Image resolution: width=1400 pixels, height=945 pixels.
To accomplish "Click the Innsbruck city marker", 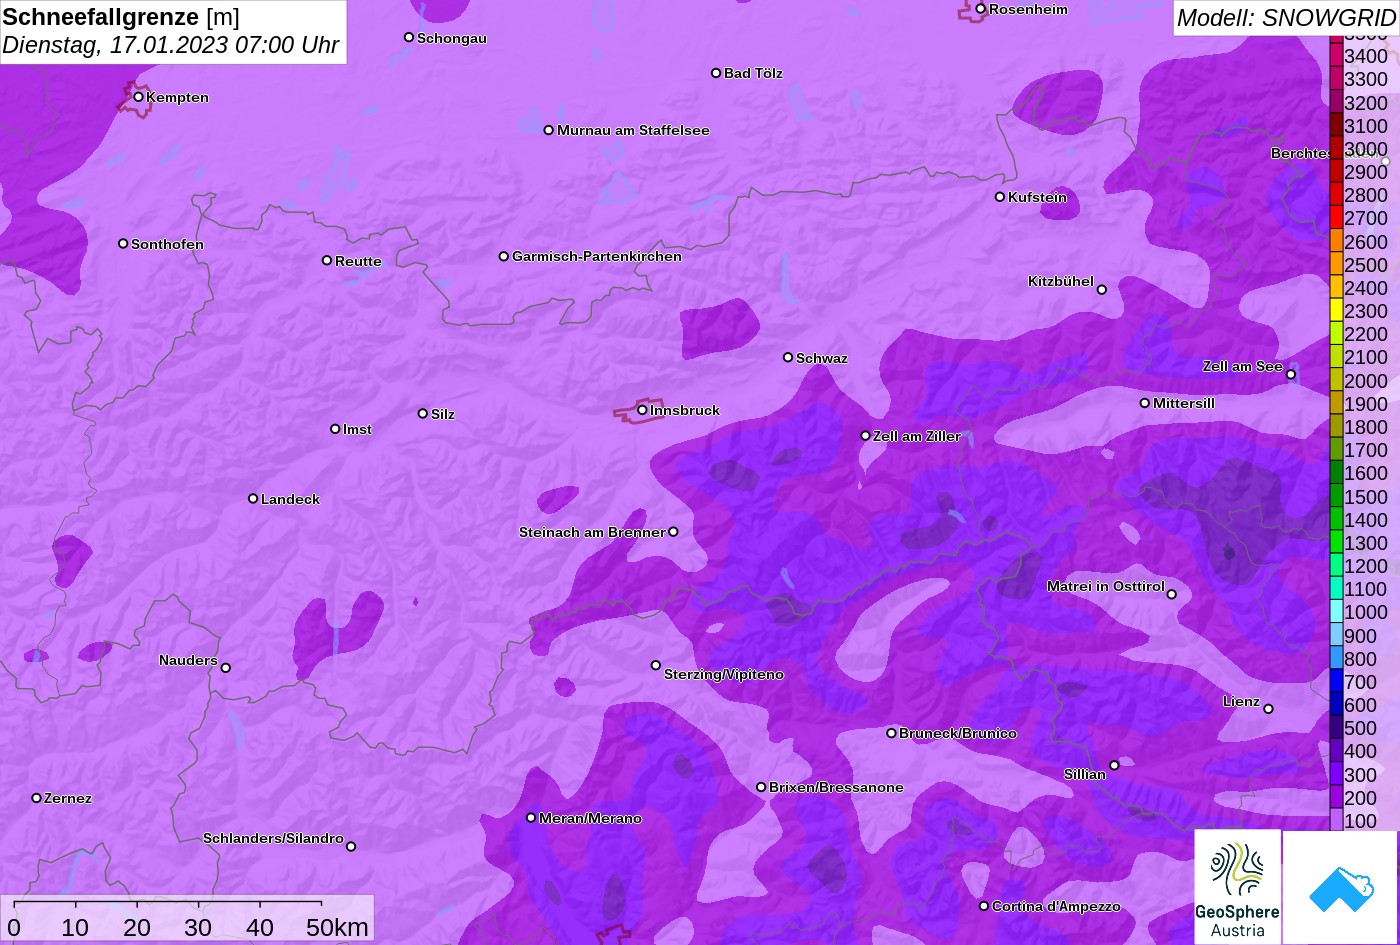I will click(x=642, y=410).
